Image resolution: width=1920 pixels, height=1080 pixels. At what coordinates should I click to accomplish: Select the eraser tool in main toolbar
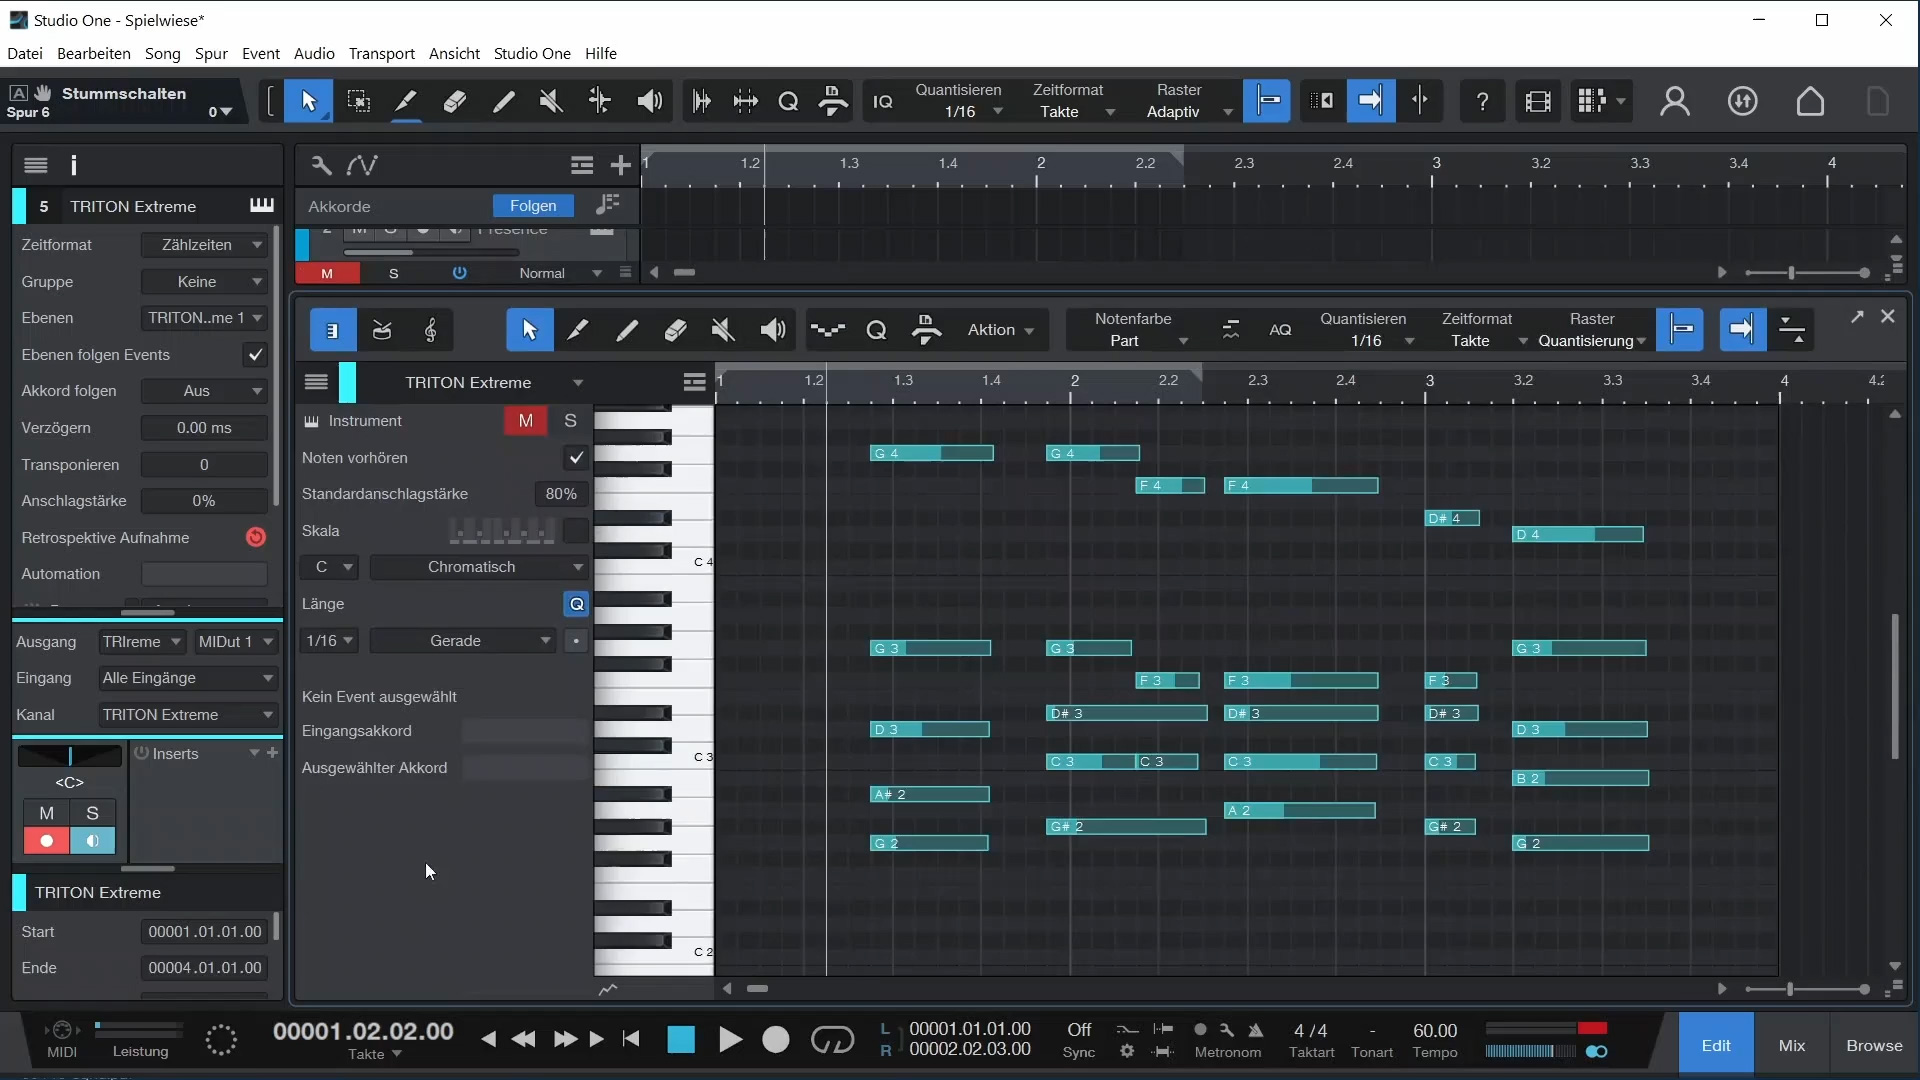click(454, 101)
